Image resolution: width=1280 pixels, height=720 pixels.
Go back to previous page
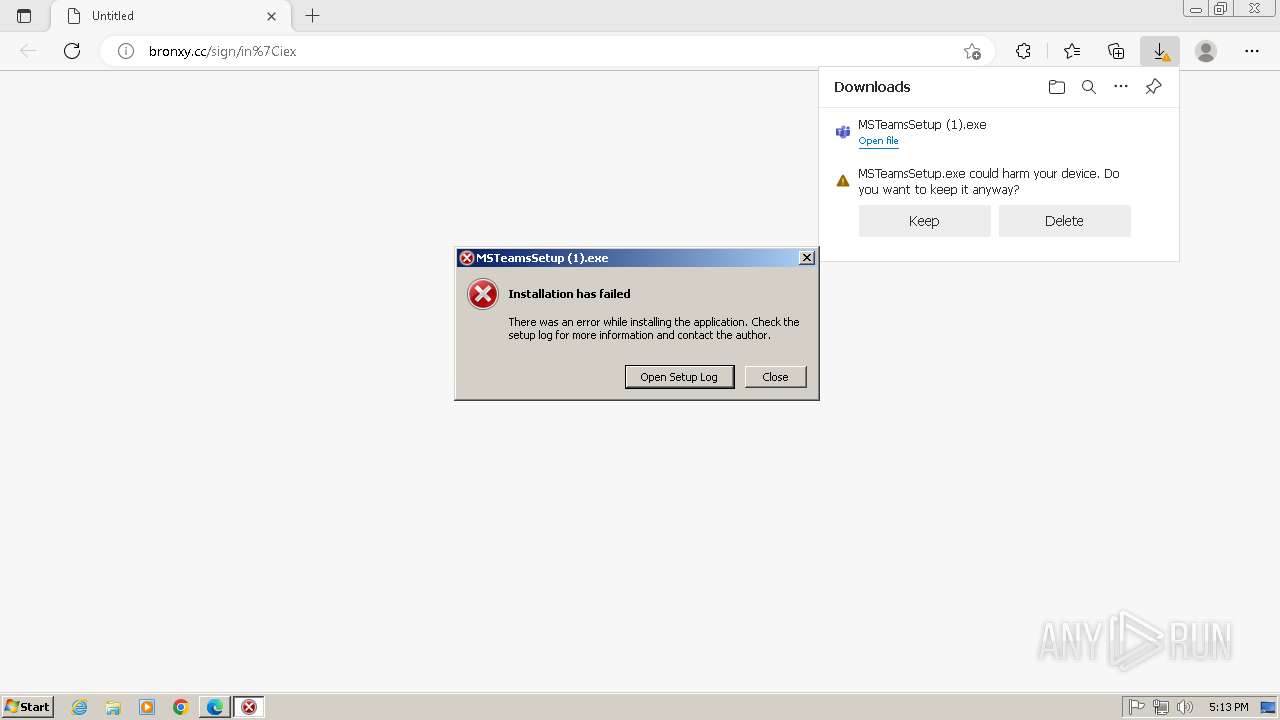pyautogui.click(x=28, y=51)
